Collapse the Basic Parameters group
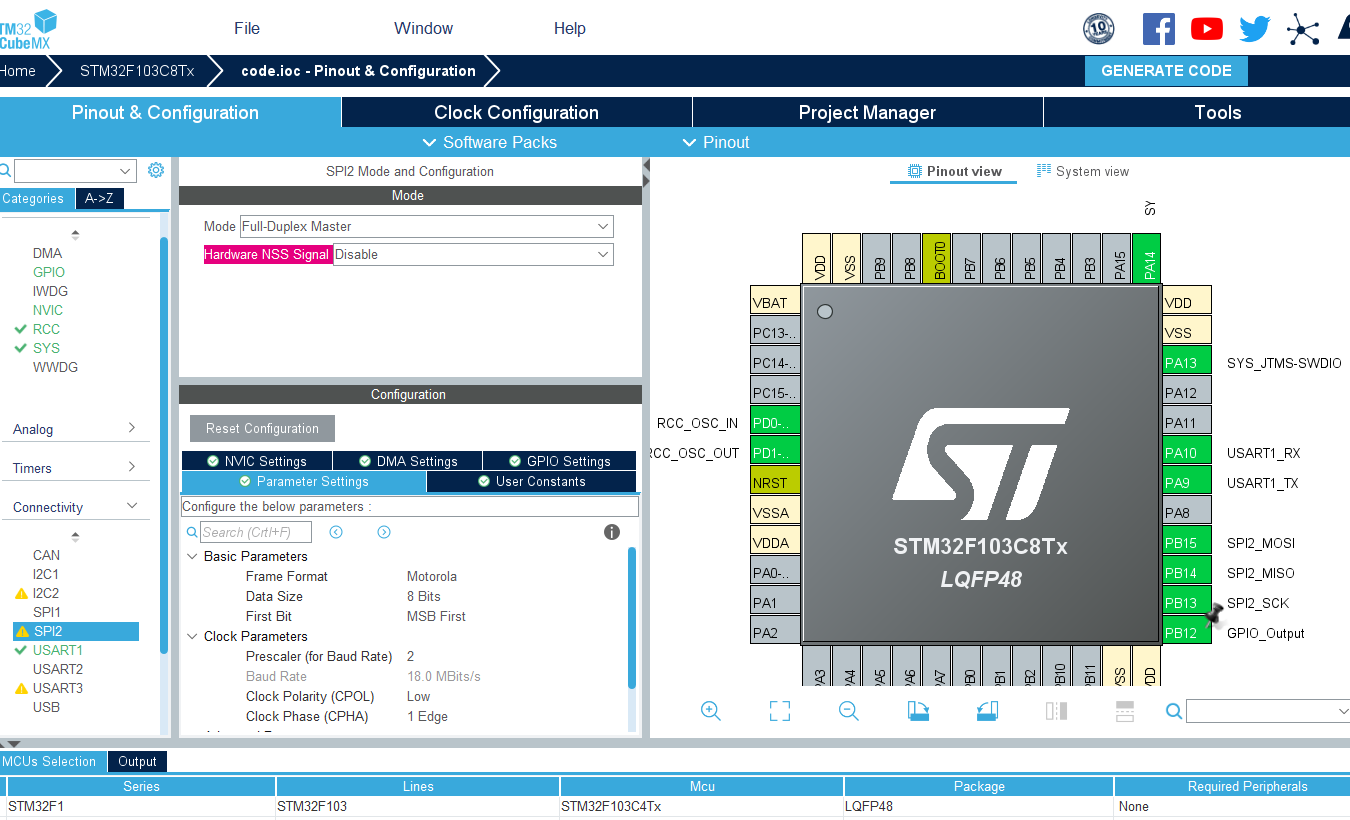 click(192, 556)
